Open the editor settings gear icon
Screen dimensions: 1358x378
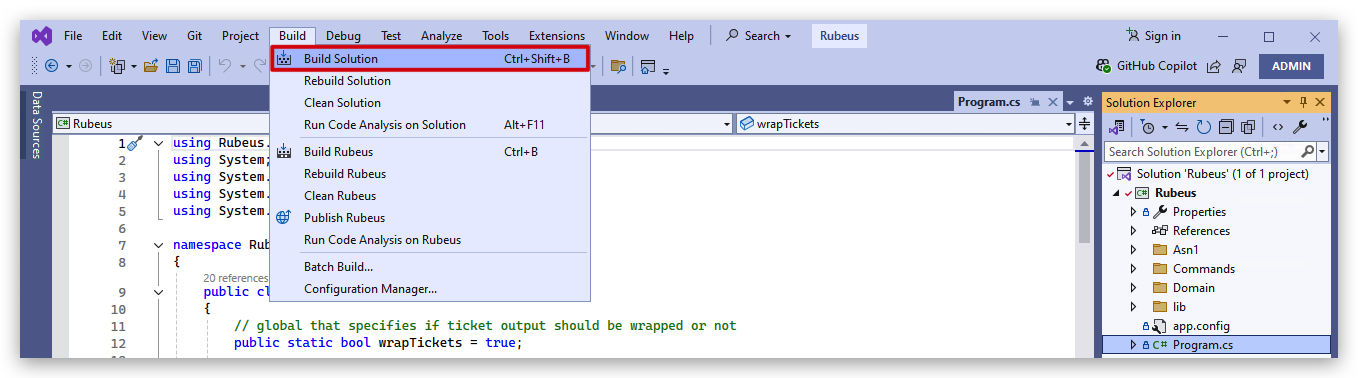[1087, 102]
